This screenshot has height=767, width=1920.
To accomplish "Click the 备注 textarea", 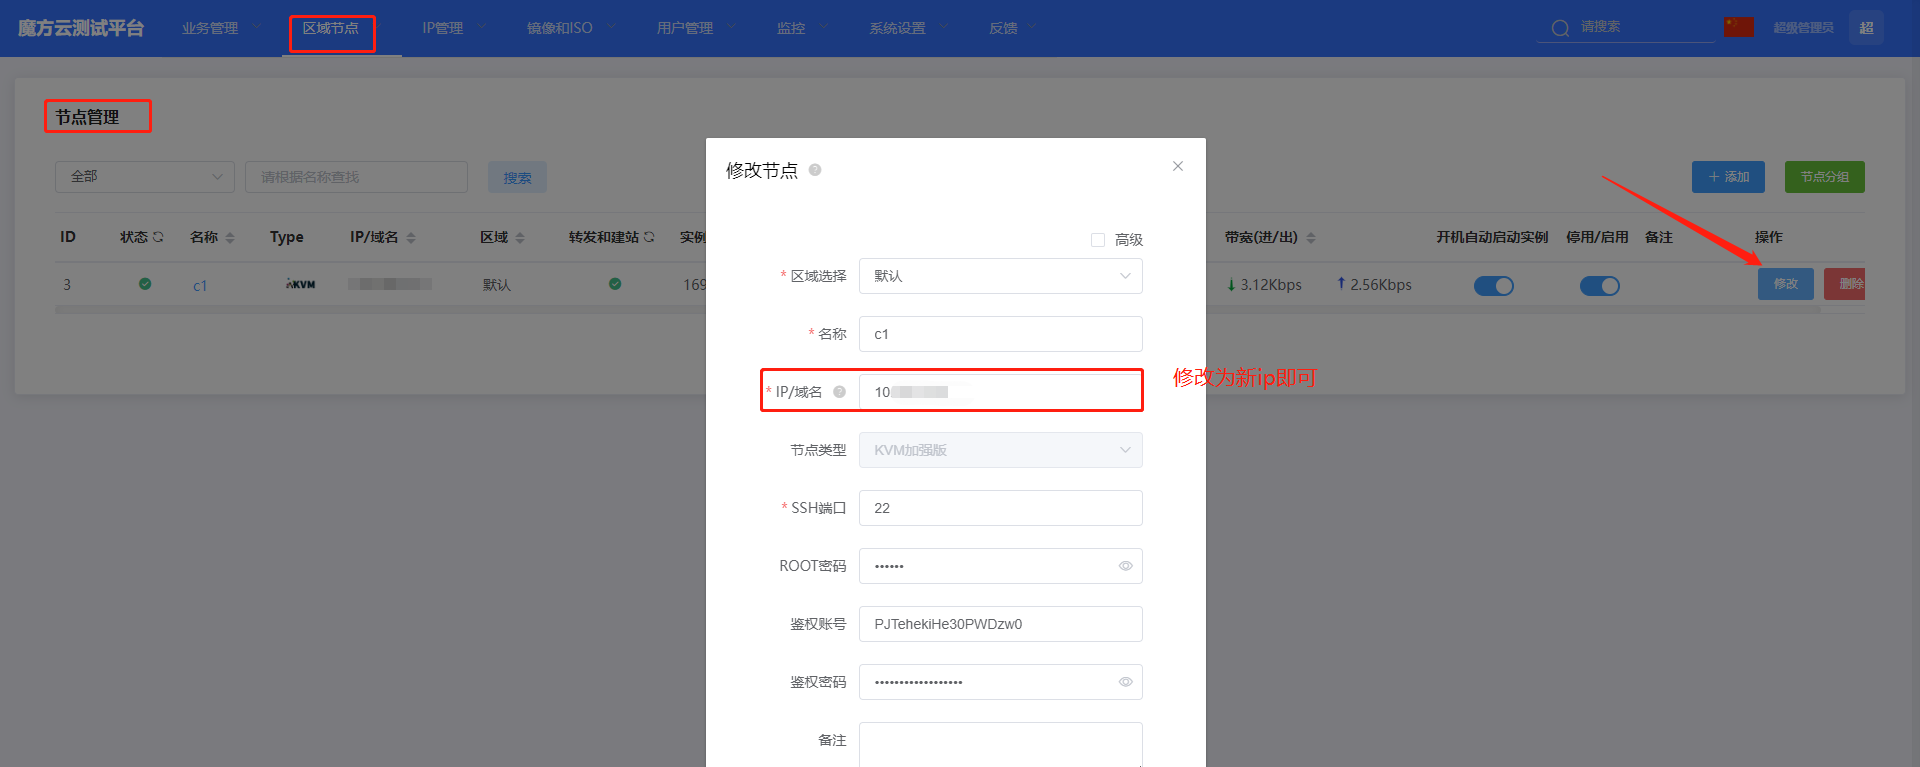I will pos(1001,745).
